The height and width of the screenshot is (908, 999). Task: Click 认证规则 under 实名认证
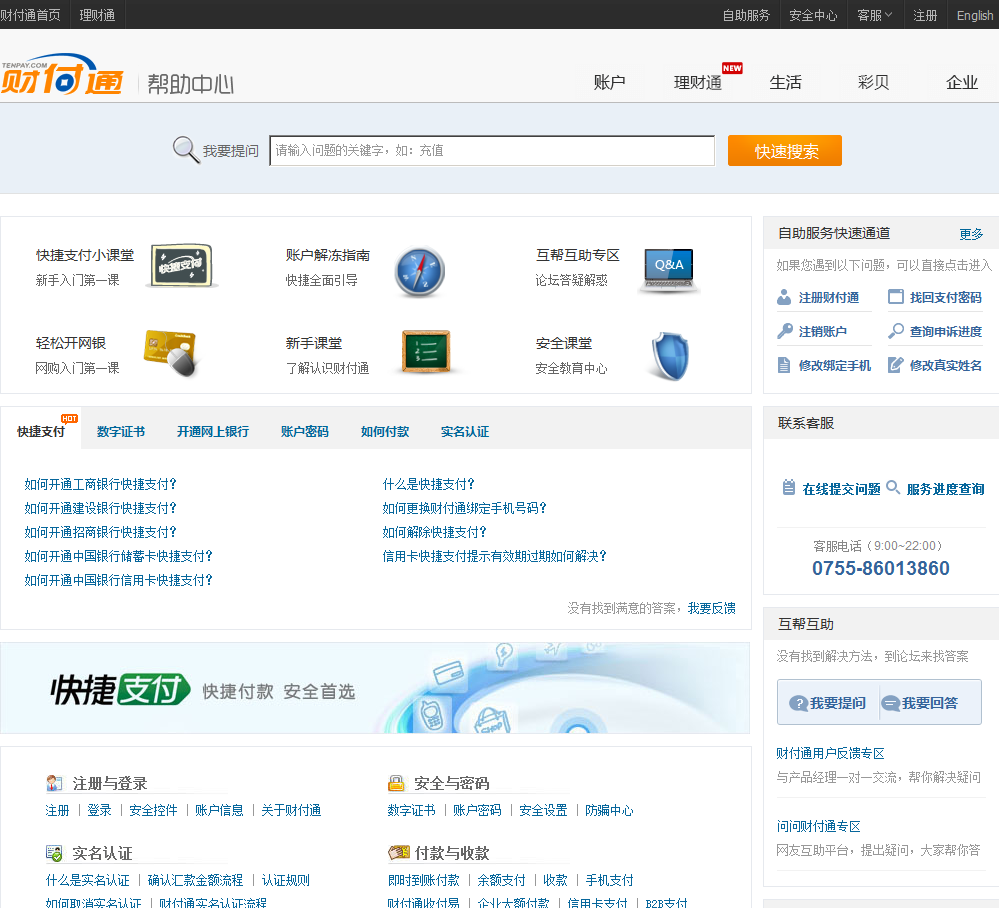click(x=285, y=881)
